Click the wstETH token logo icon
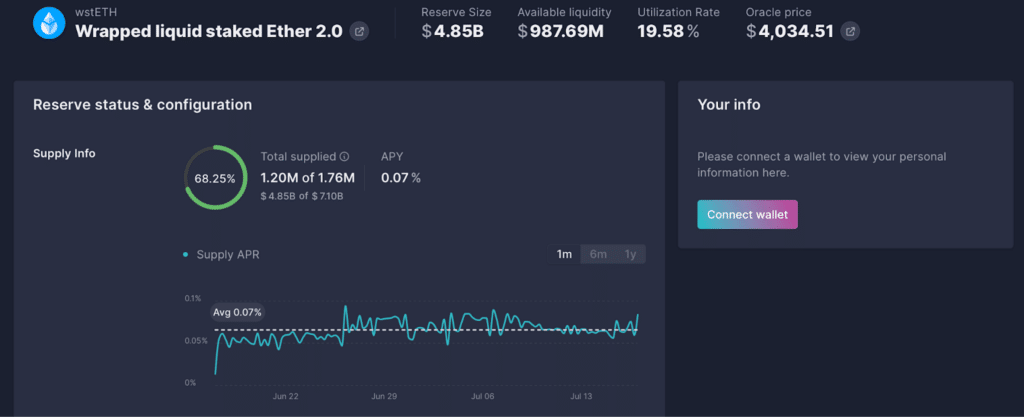 [x=49, y=23]
